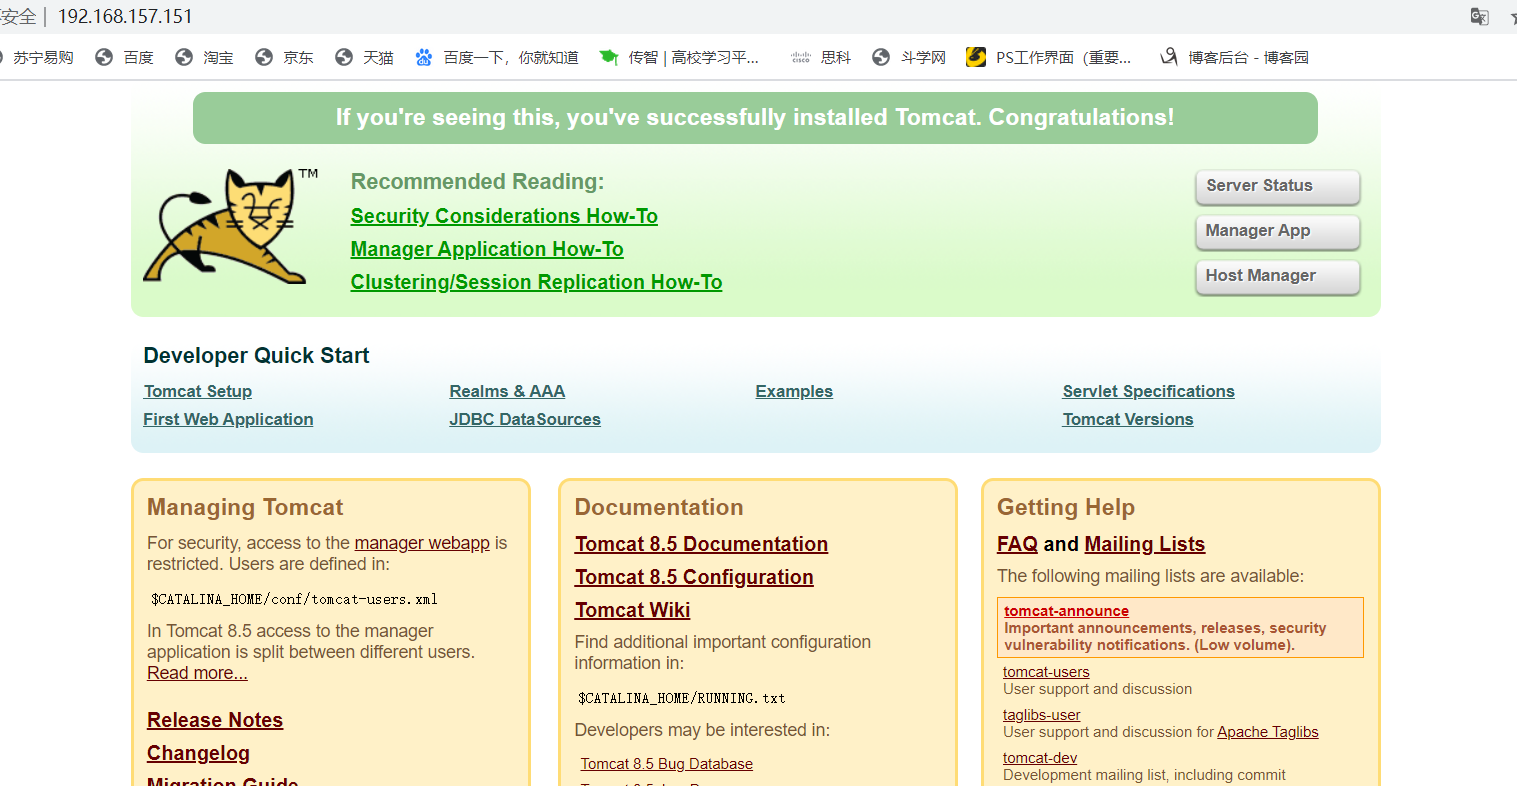Click the yellow PS工作界面 bookmark icon

pos(976,58)
